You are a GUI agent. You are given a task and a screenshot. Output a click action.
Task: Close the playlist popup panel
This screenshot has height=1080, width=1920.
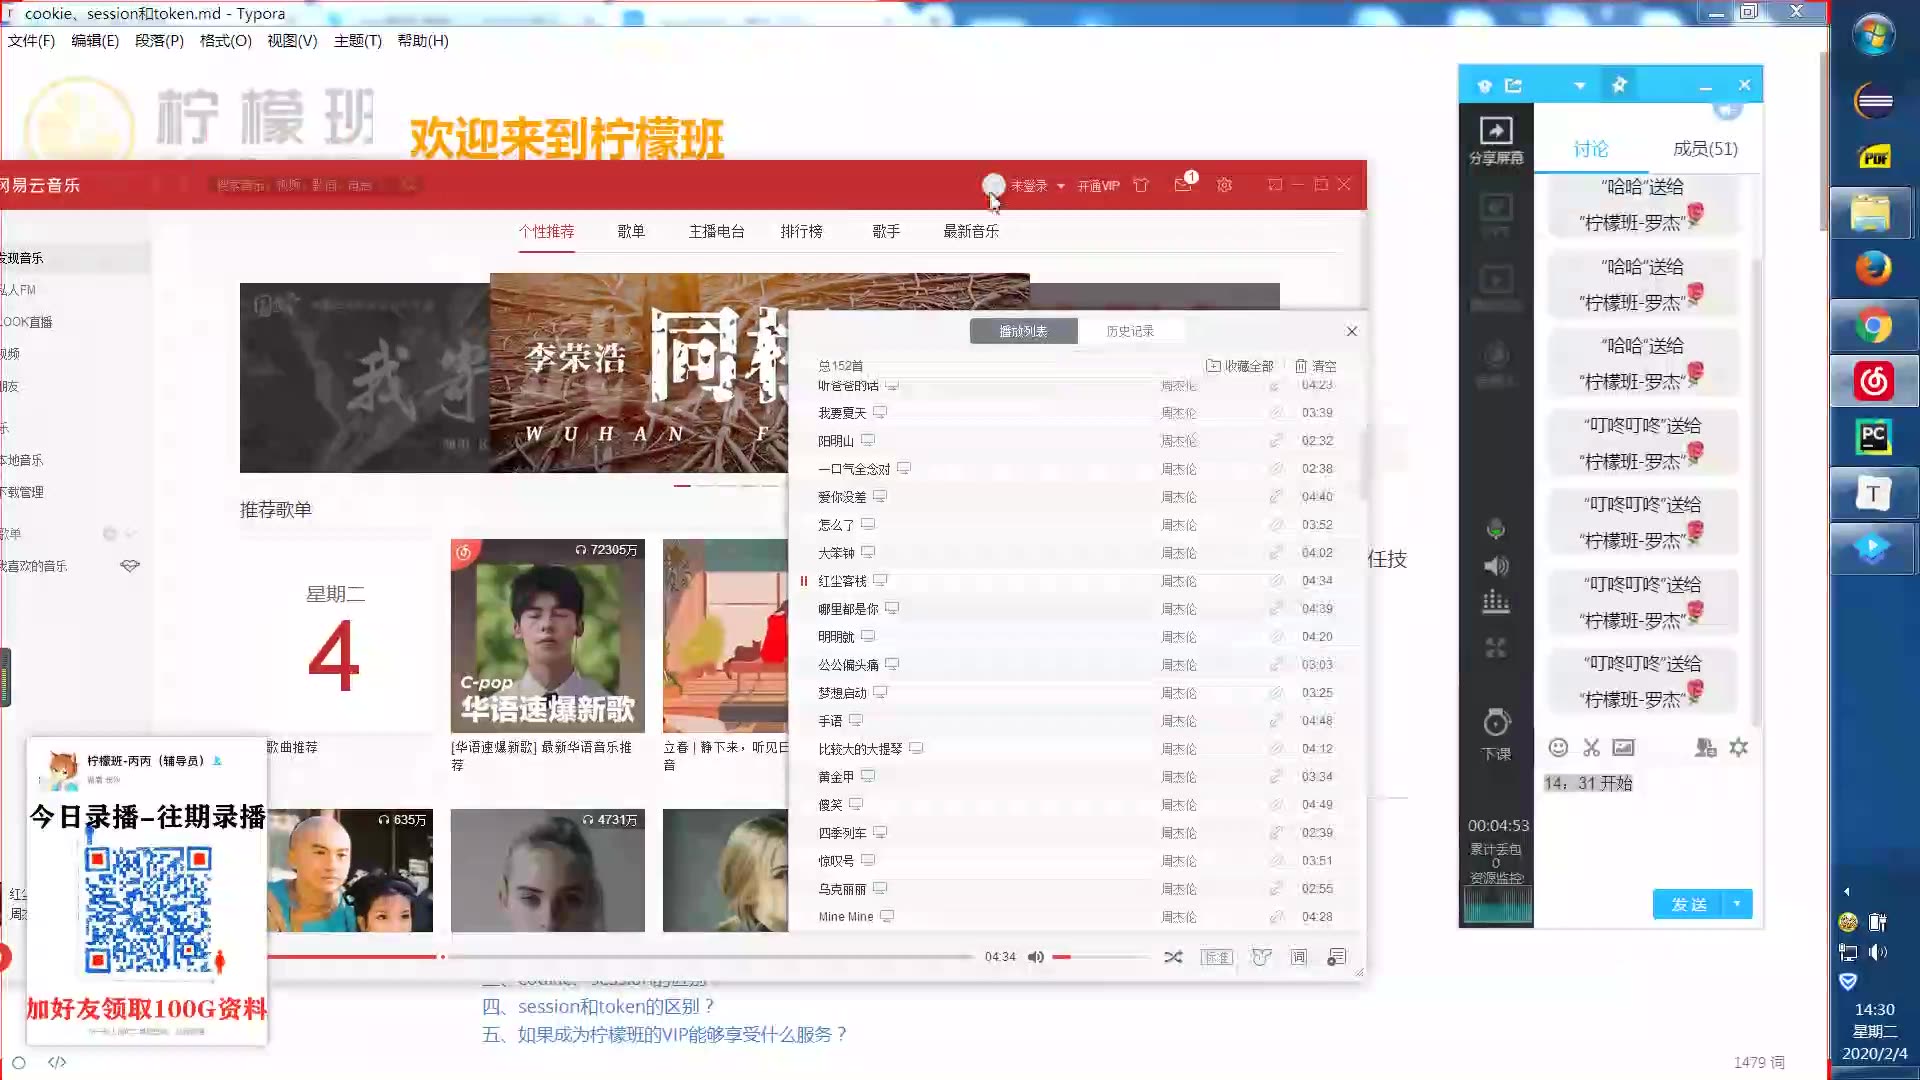[x=1352, y=331]
